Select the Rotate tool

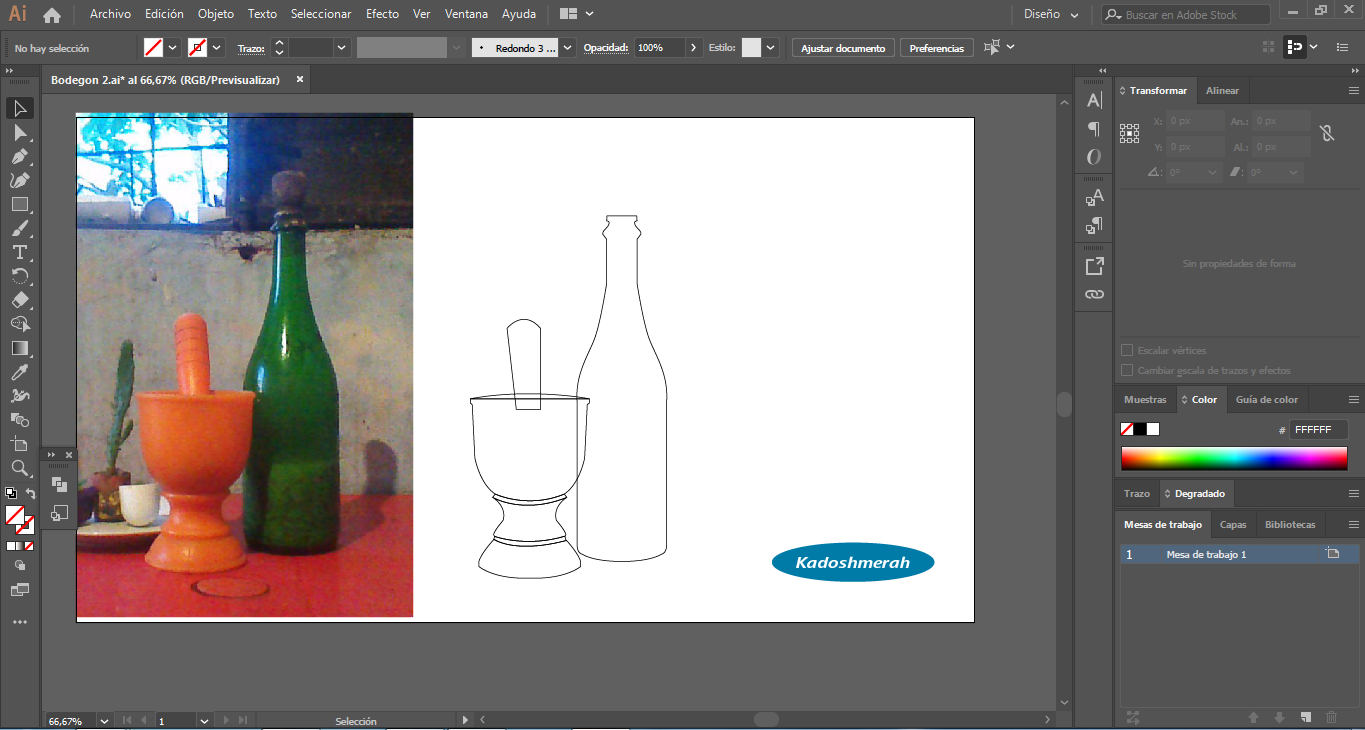click(20, 276)
